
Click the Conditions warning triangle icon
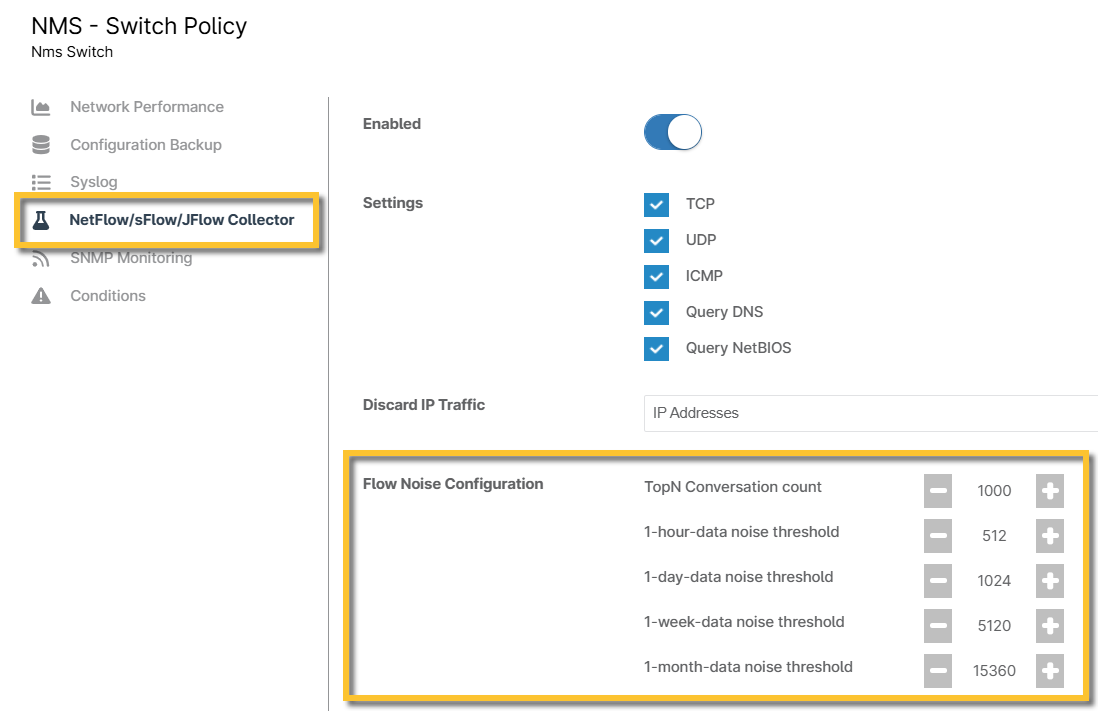point(41,296)
